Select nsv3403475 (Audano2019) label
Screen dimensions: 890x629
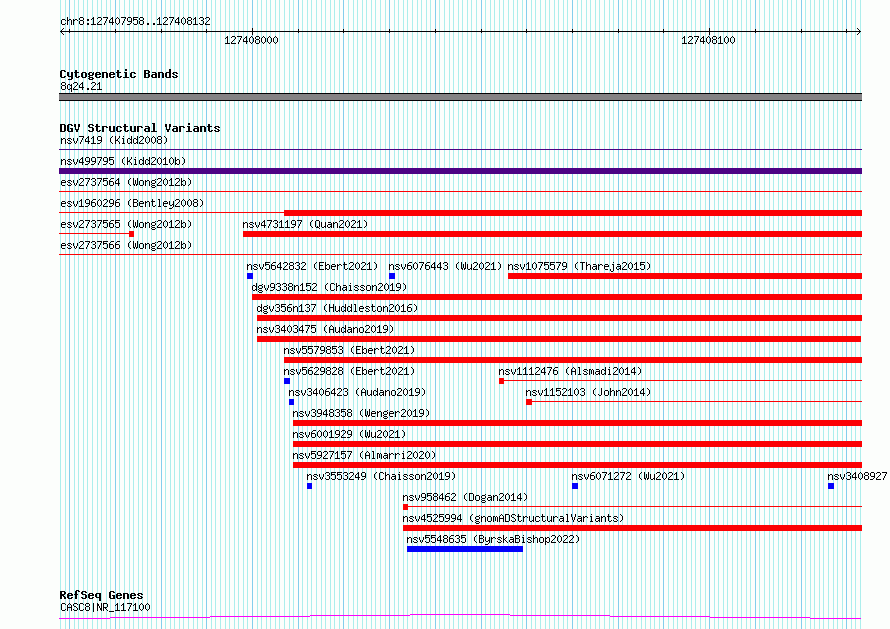325,329
